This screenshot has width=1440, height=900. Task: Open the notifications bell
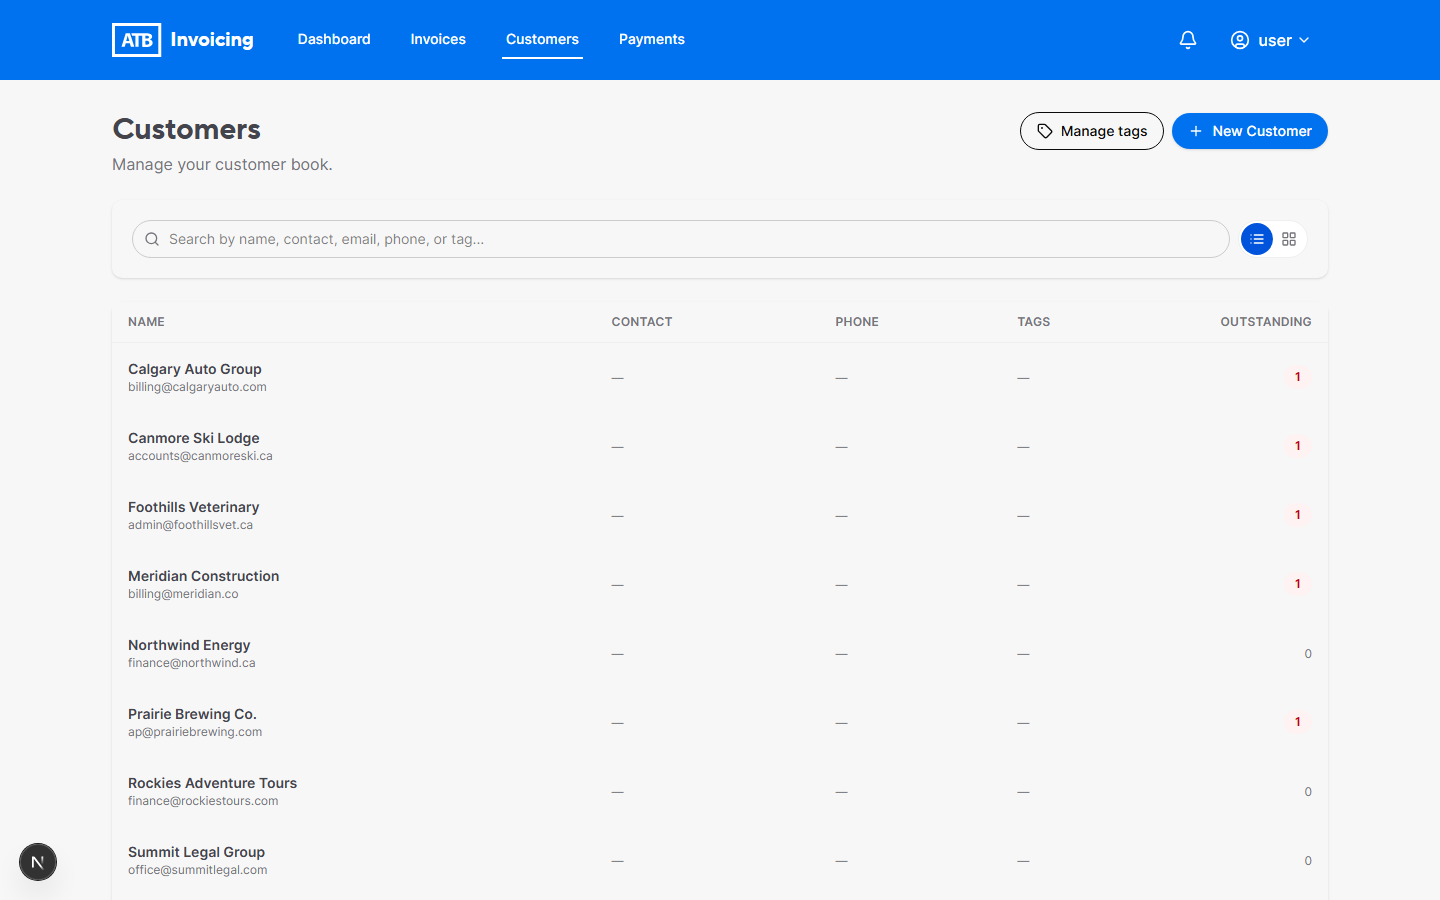click(1188, 40)
